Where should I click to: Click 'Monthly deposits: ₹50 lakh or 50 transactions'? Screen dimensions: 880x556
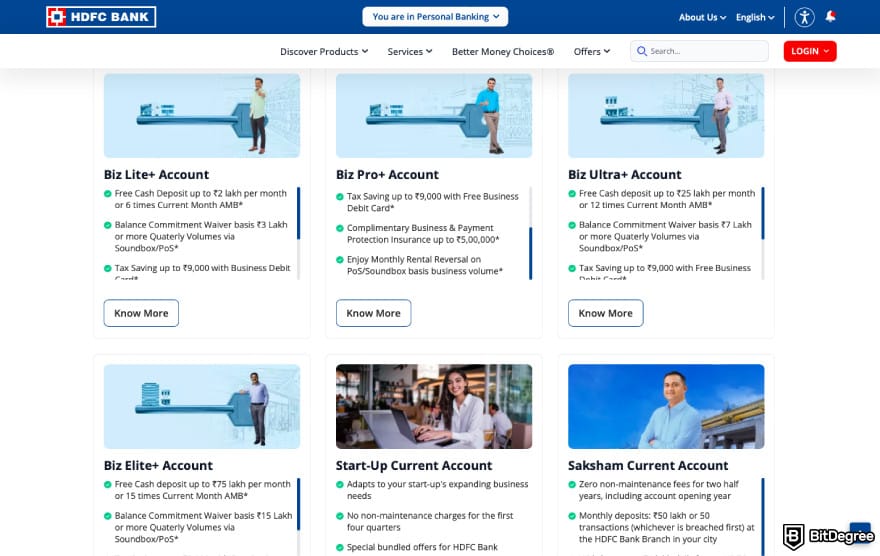click(x=666, y=527)
